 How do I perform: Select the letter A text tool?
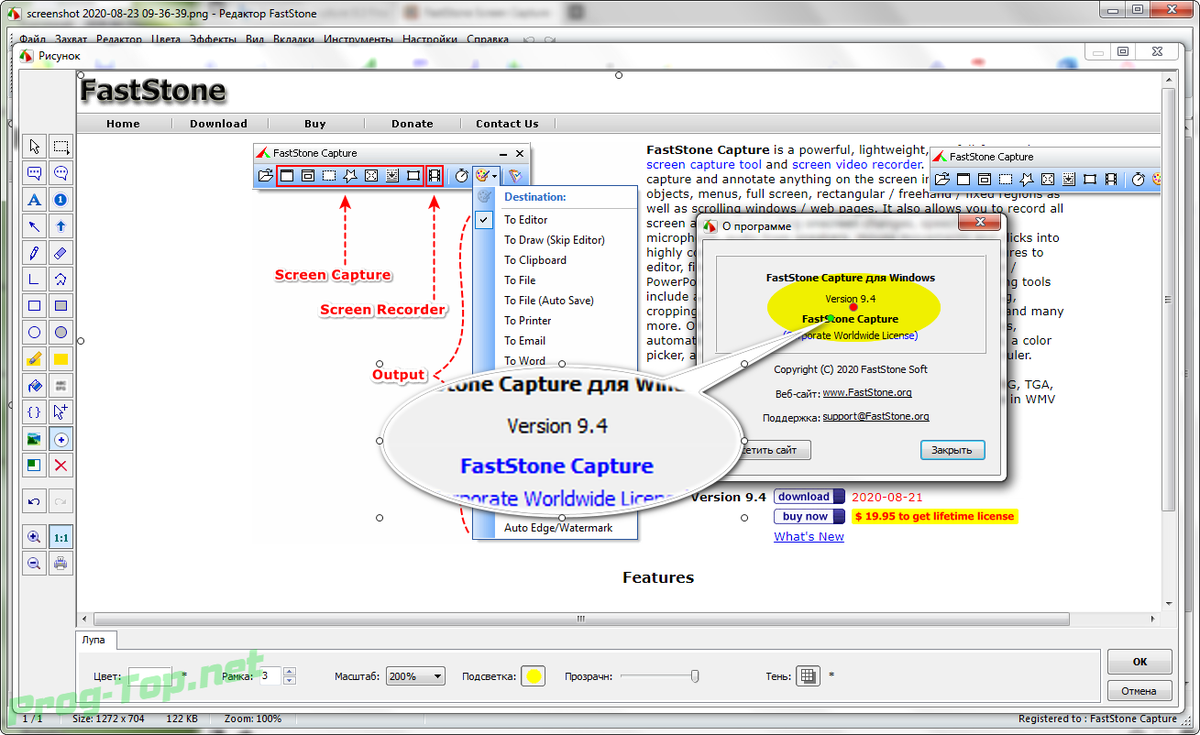click(x=35, y=200)
